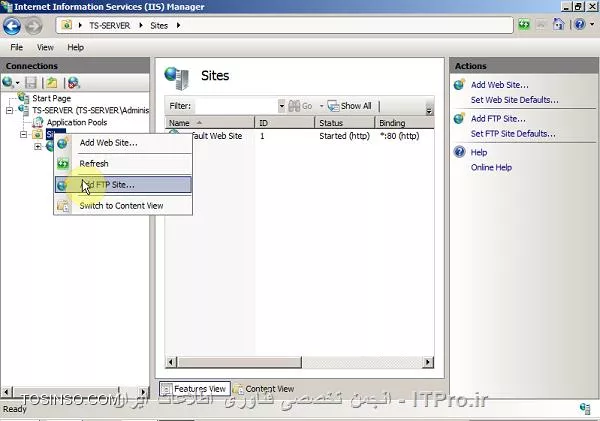Choose Switch to Content View menu entry
The height and width of the screenshot is (421, 600).
[x=123, y=206]
